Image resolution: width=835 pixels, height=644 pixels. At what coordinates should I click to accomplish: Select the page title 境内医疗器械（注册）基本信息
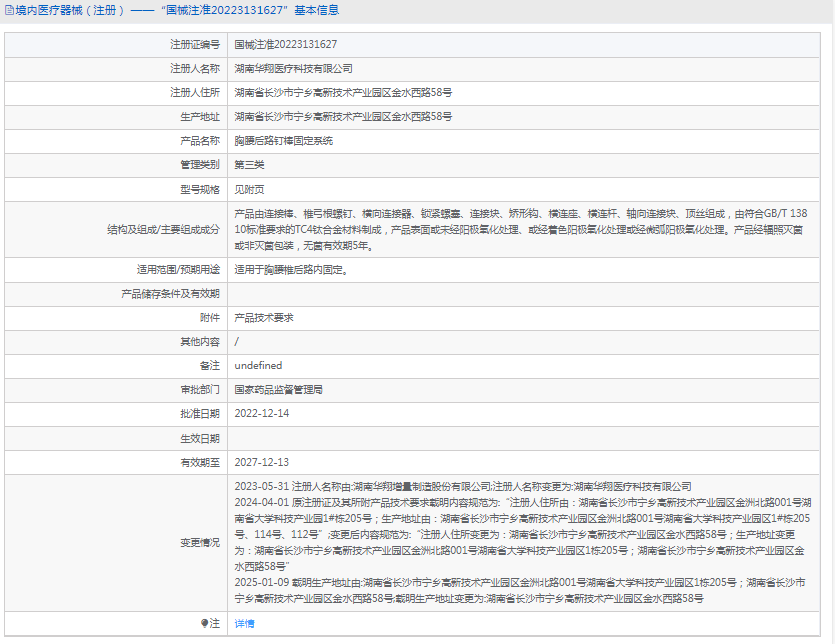[x=177, y=10]
